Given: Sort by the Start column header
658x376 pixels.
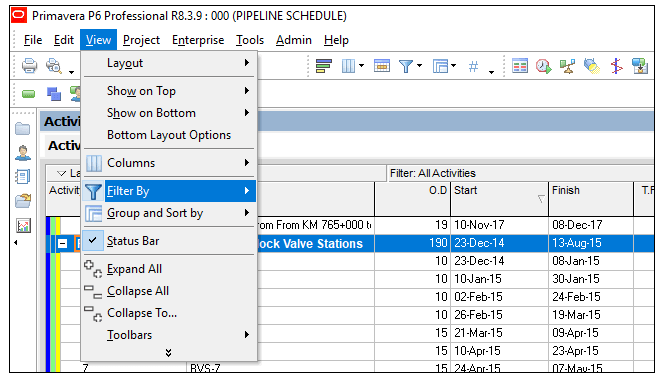Looking at the screenshot, I should click(499, 199).
